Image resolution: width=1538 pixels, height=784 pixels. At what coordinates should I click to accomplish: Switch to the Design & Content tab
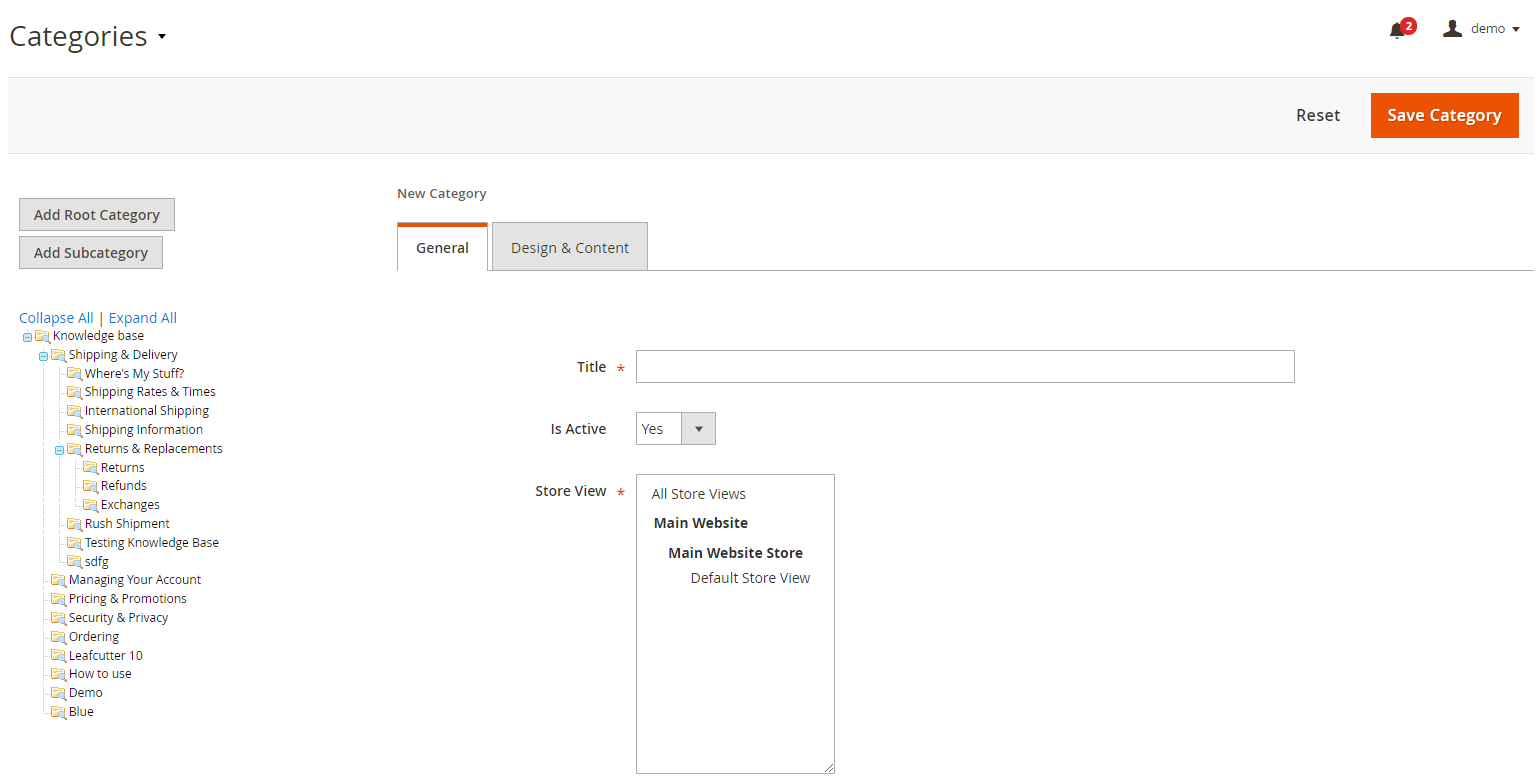pos(570,247)
